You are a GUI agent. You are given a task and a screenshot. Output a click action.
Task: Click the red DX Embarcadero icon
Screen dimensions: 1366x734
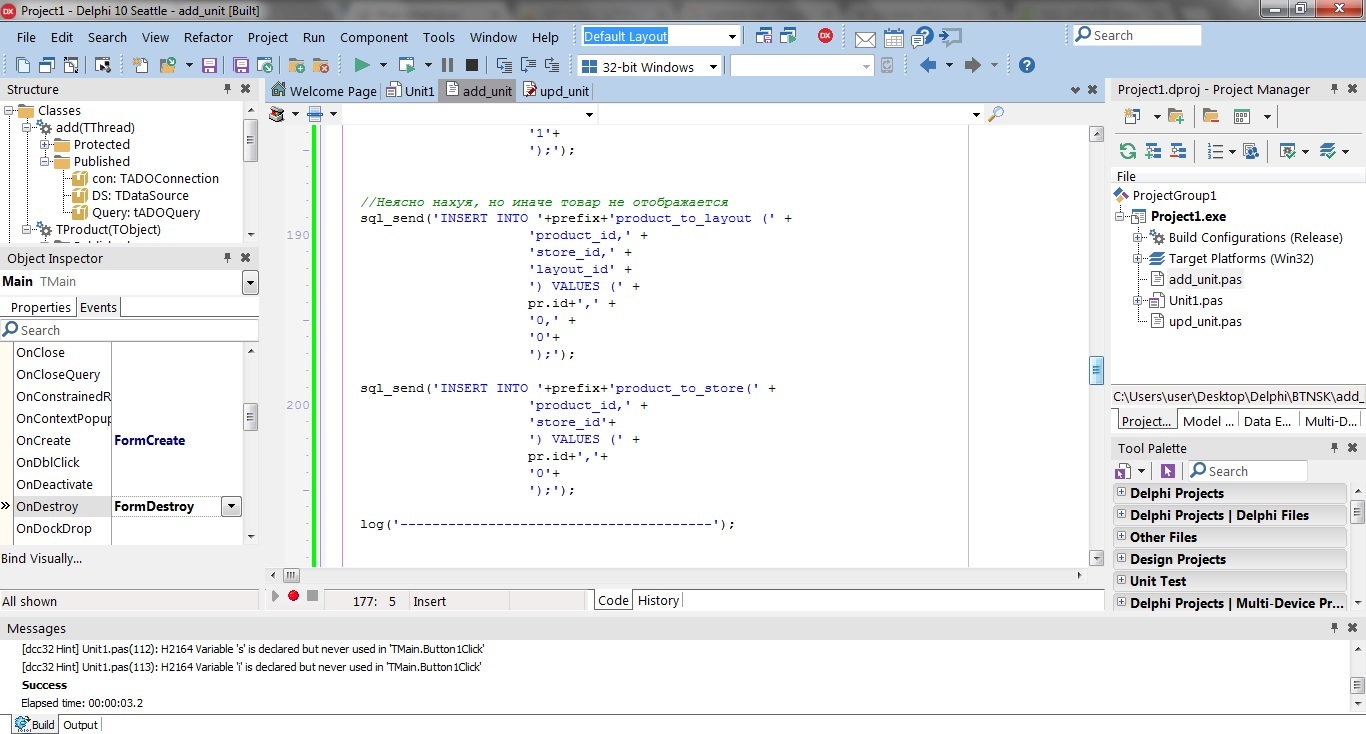825,35
